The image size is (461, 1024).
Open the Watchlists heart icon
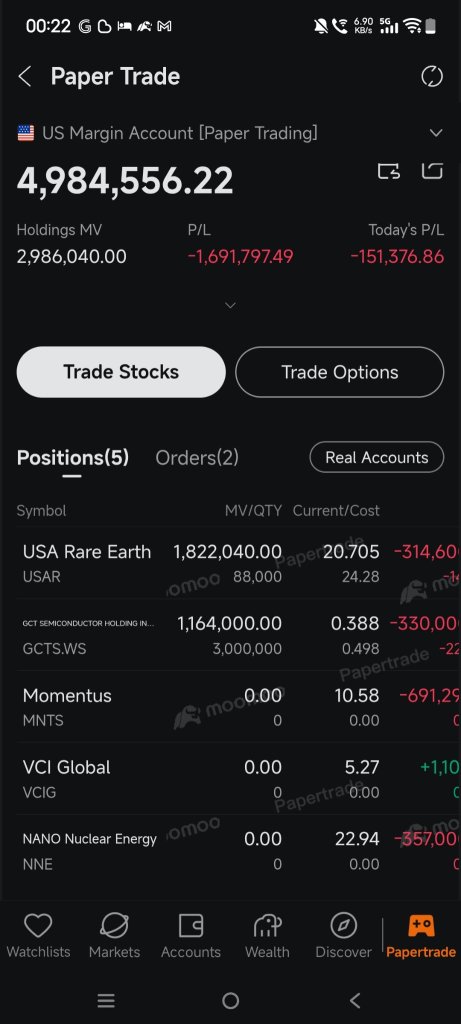38,925
